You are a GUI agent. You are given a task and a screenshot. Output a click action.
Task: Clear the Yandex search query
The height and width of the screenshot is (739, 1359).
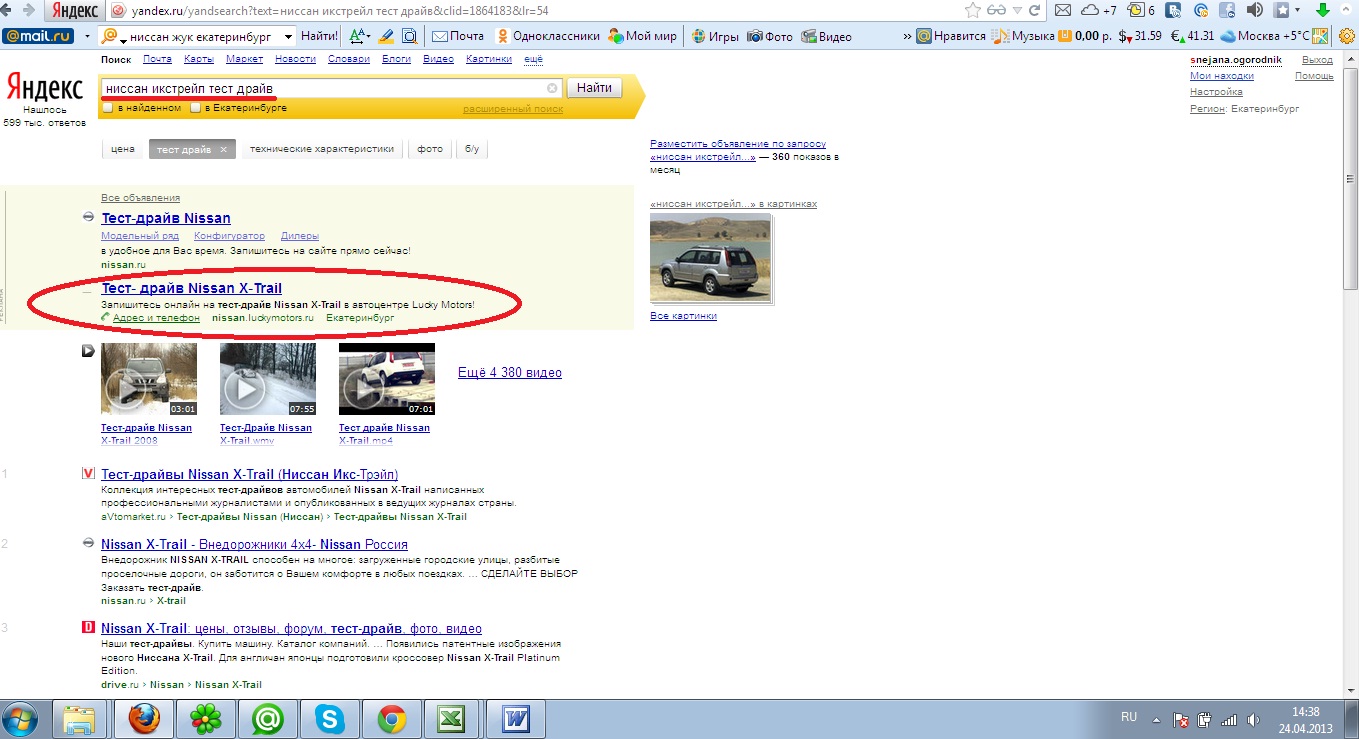[x=552, y=88]
